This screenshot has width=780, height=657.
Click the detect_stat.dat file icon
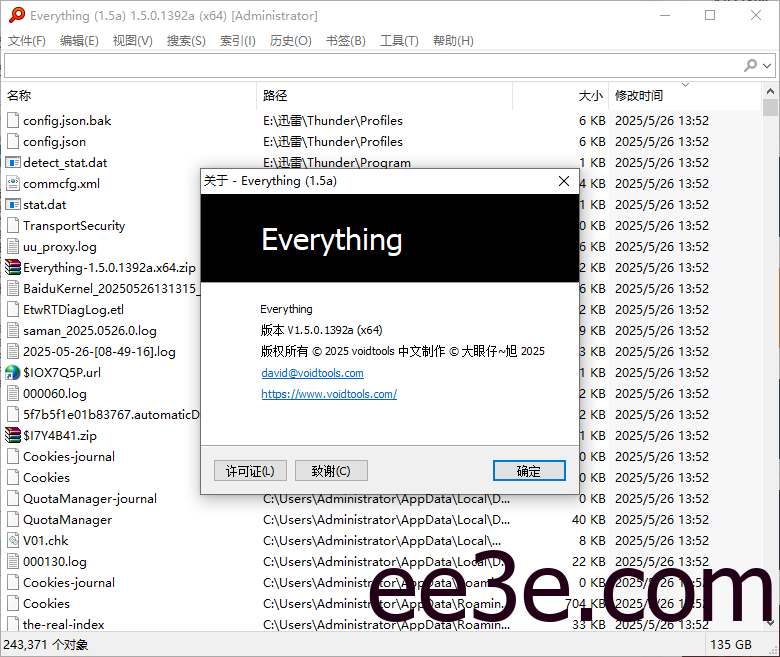[13, 163]
